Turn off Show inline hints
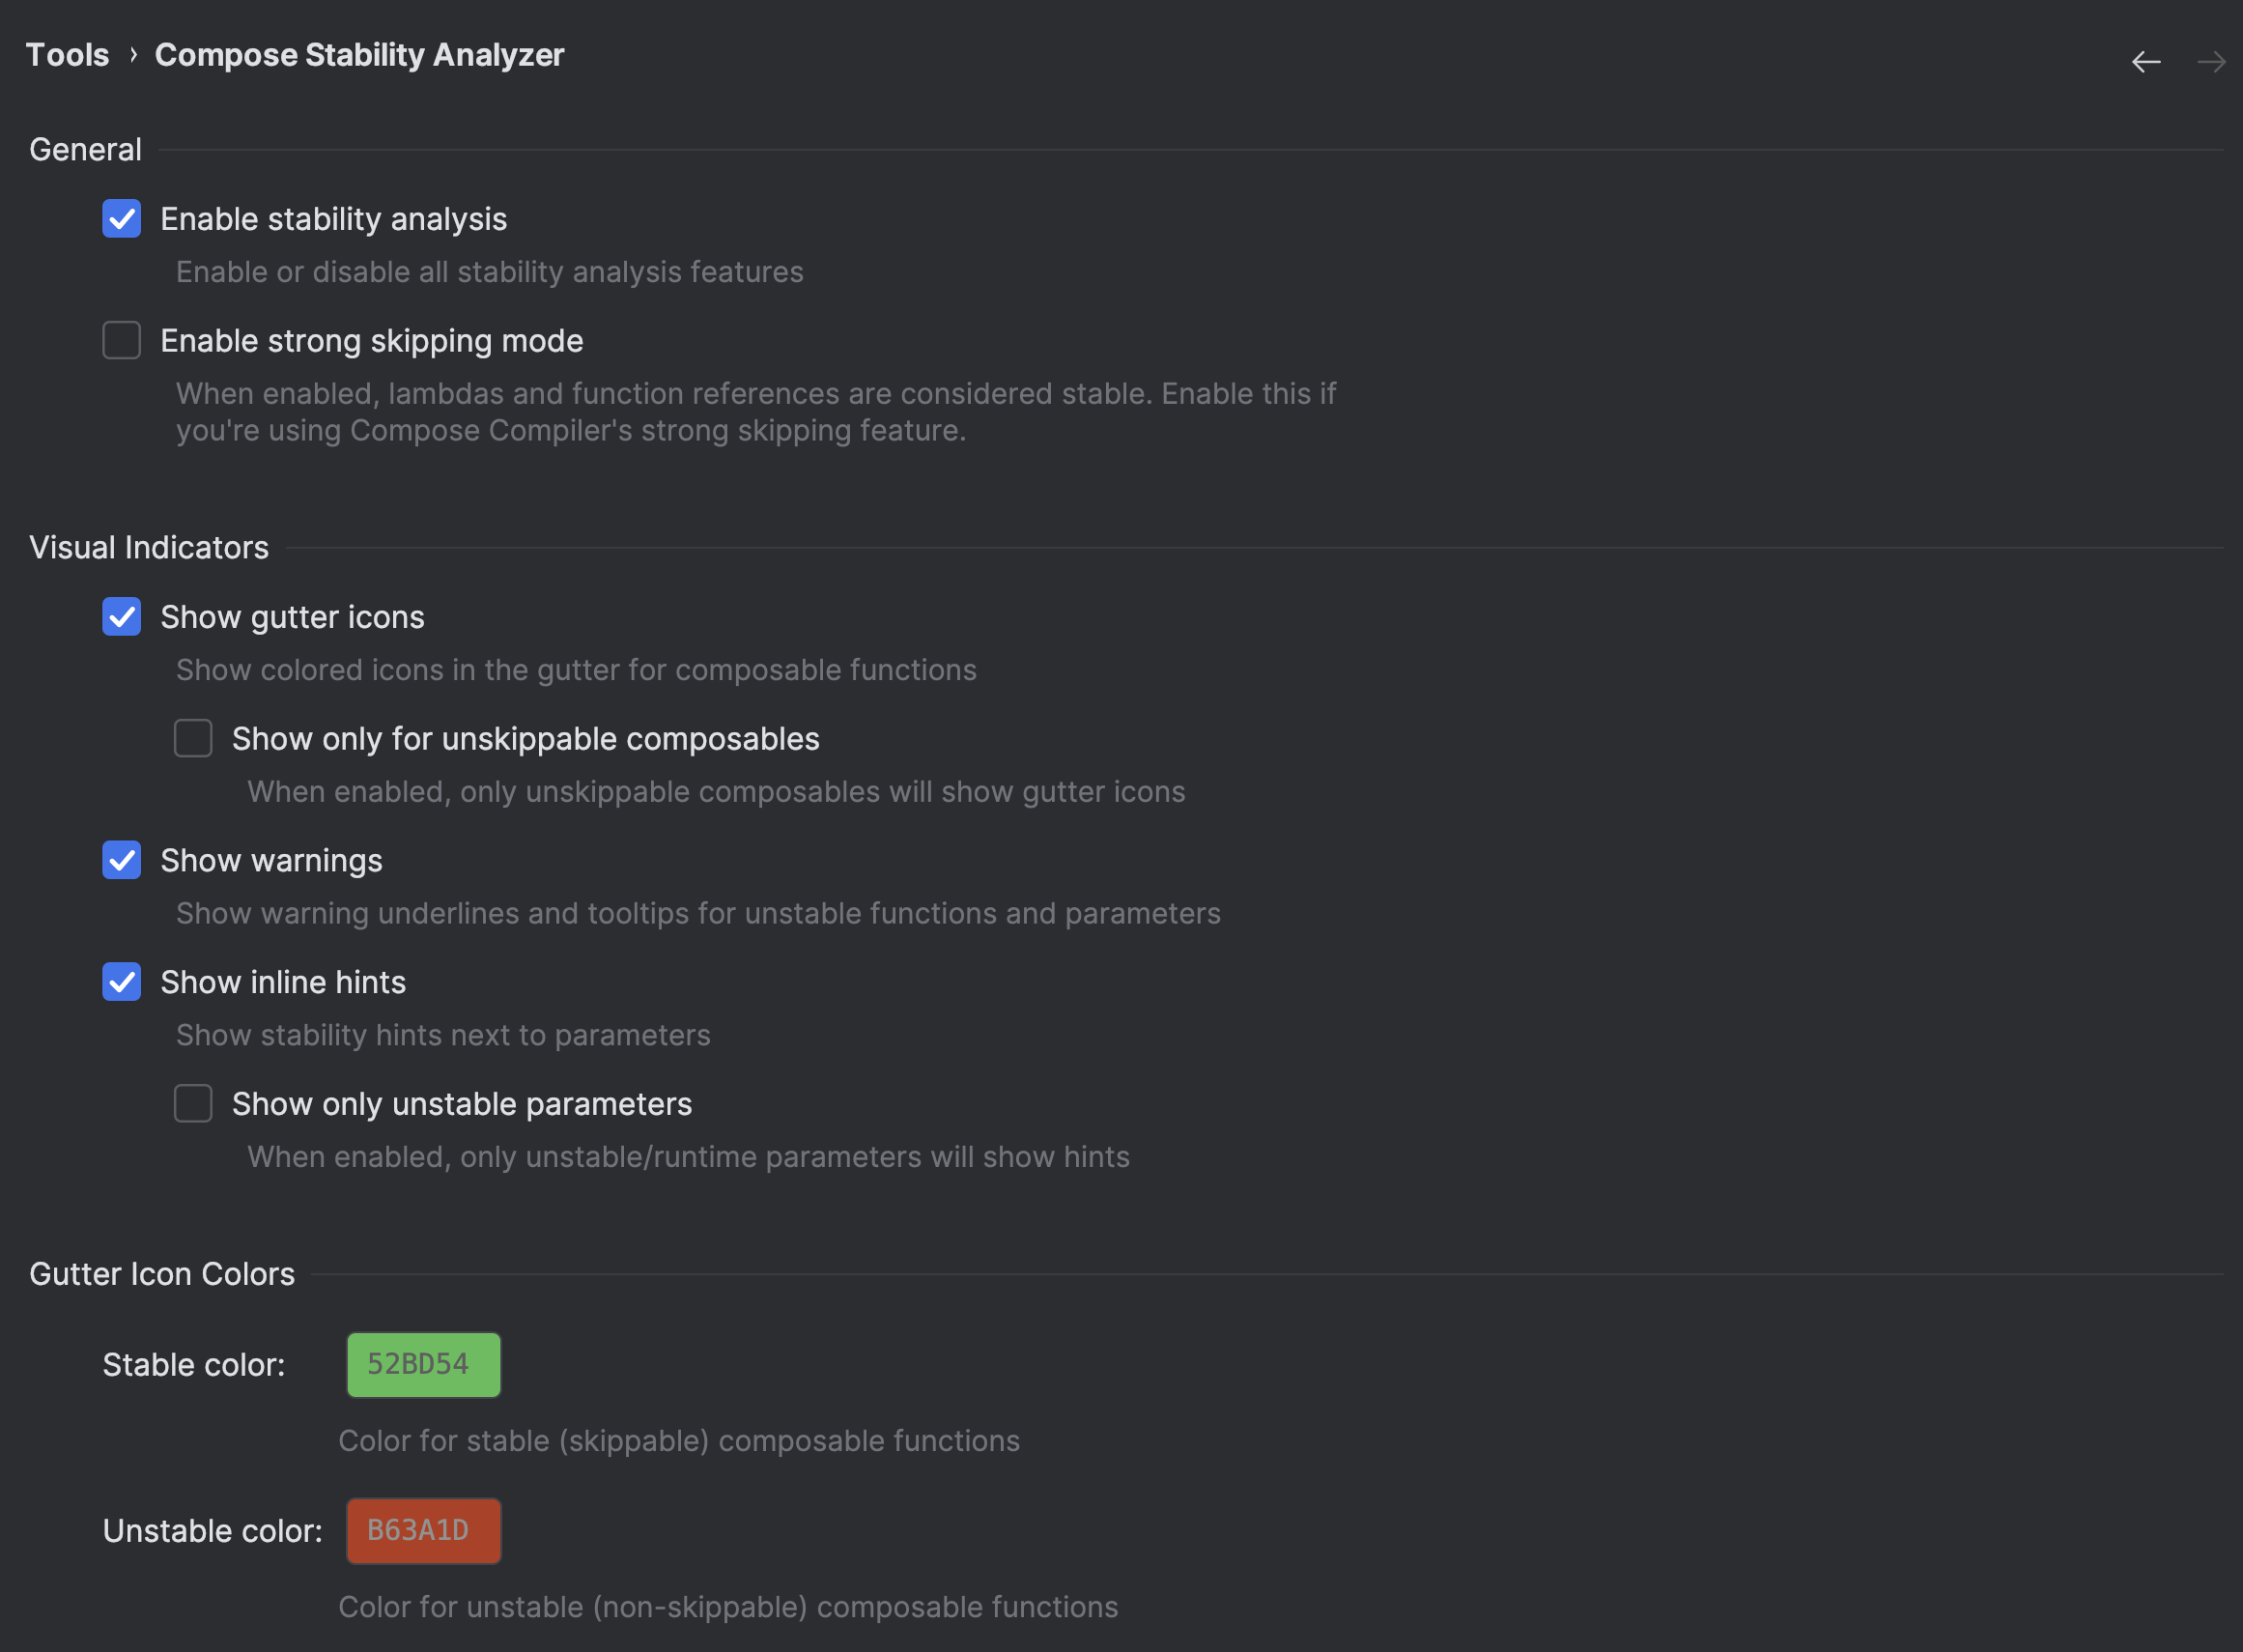Screen dimensions: 2243x1652 122,982
